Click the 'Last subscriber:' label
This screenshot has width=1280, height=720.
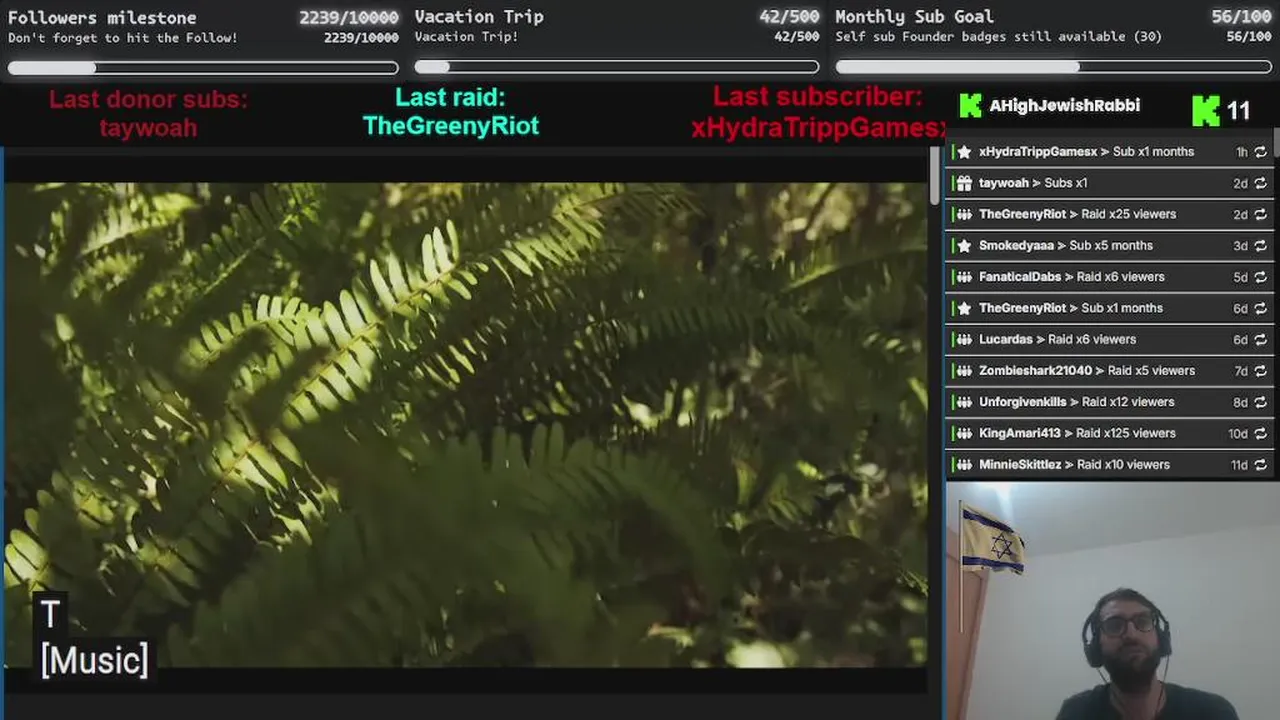tap(817, 97)
